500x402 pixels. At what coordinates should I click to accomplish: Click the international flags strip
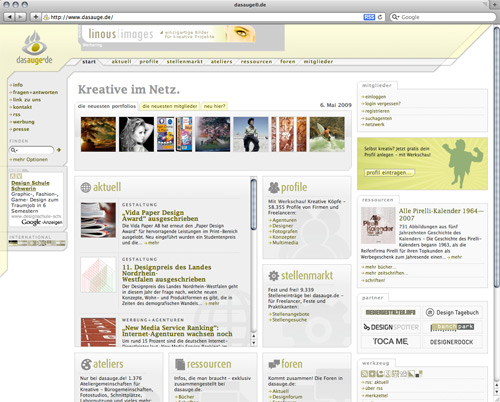click(37, 243)
